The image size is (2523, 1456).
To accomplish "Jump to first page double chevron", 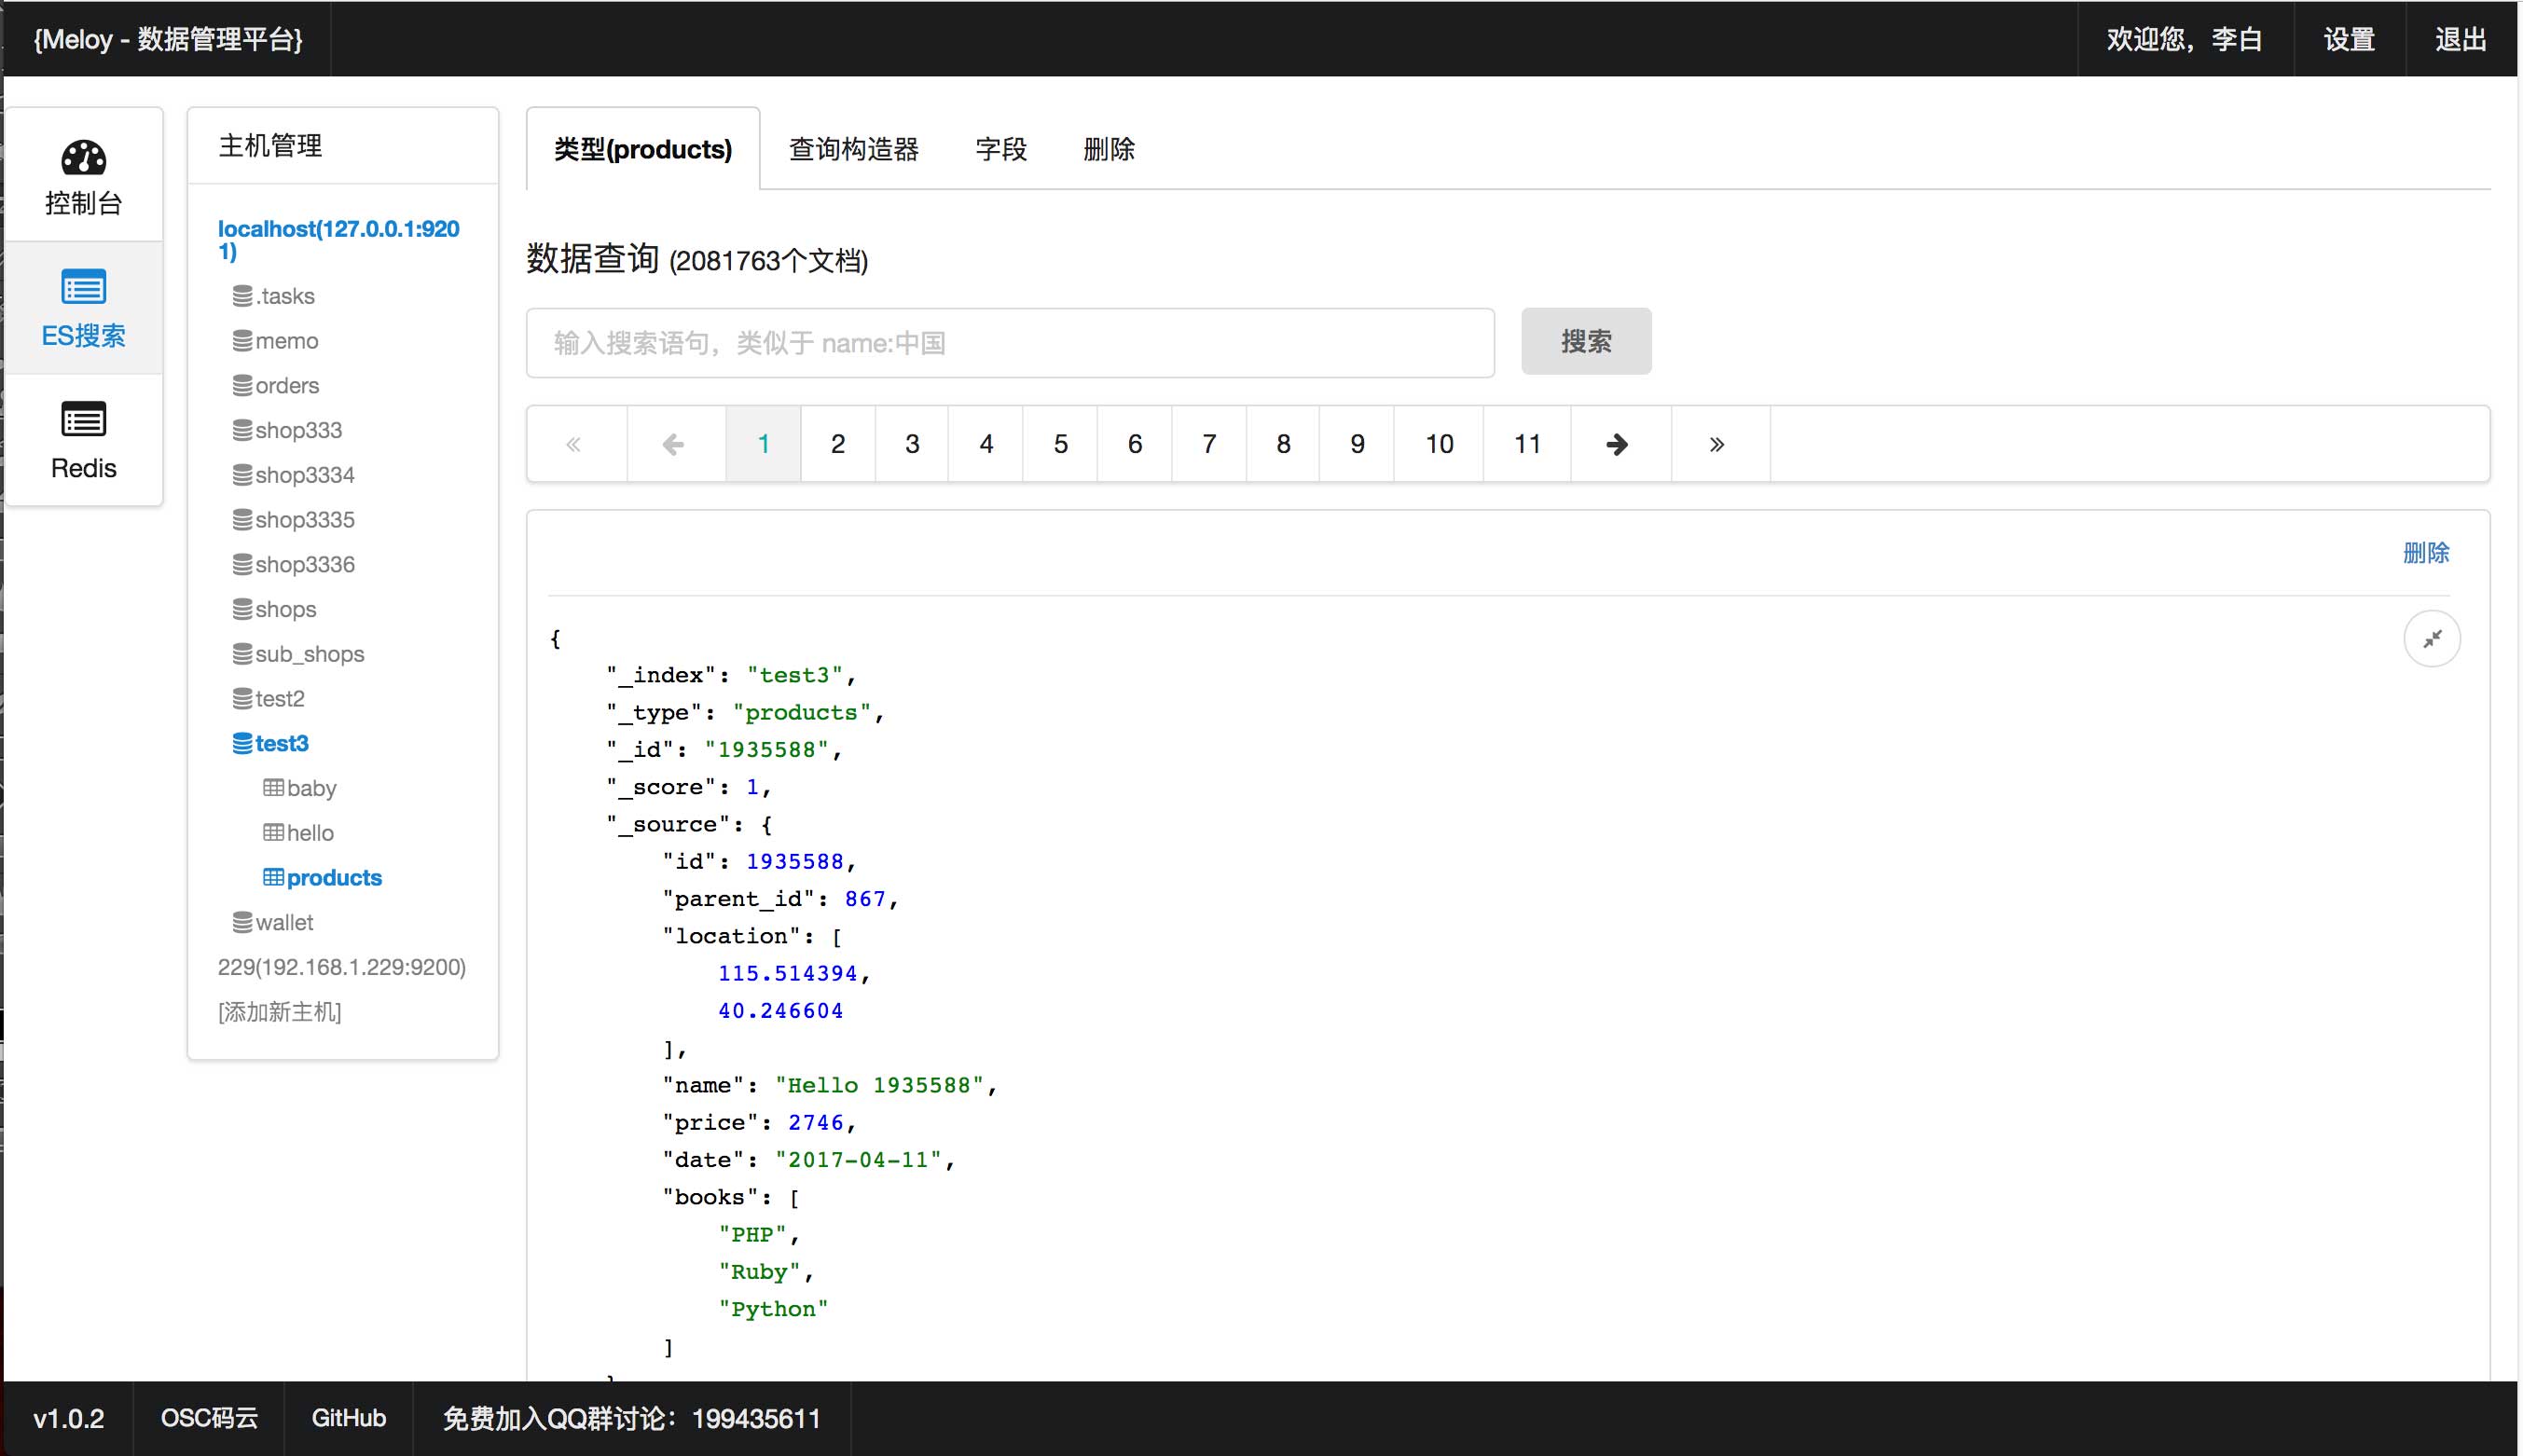I will [576, 444].
